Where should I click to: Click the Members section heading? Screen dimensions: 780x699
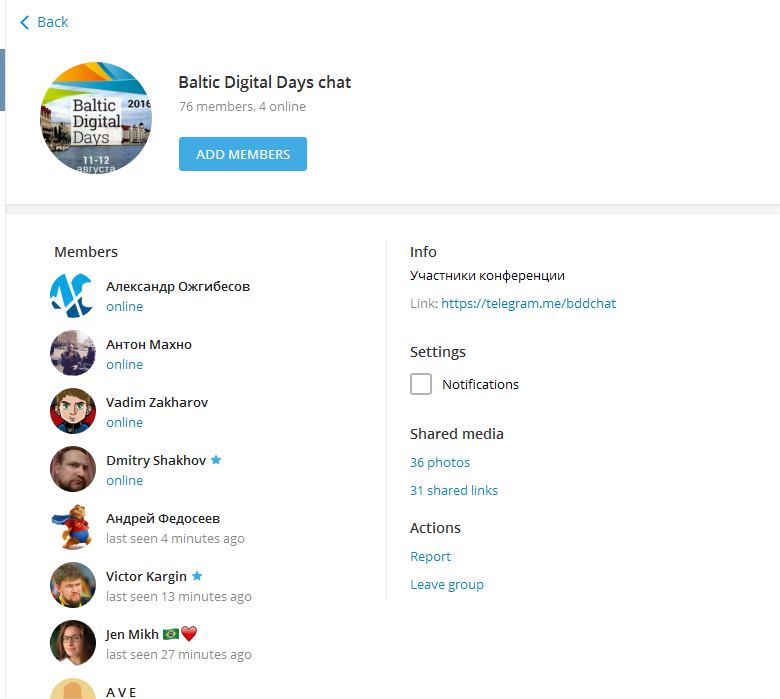(x=86, y=252)
